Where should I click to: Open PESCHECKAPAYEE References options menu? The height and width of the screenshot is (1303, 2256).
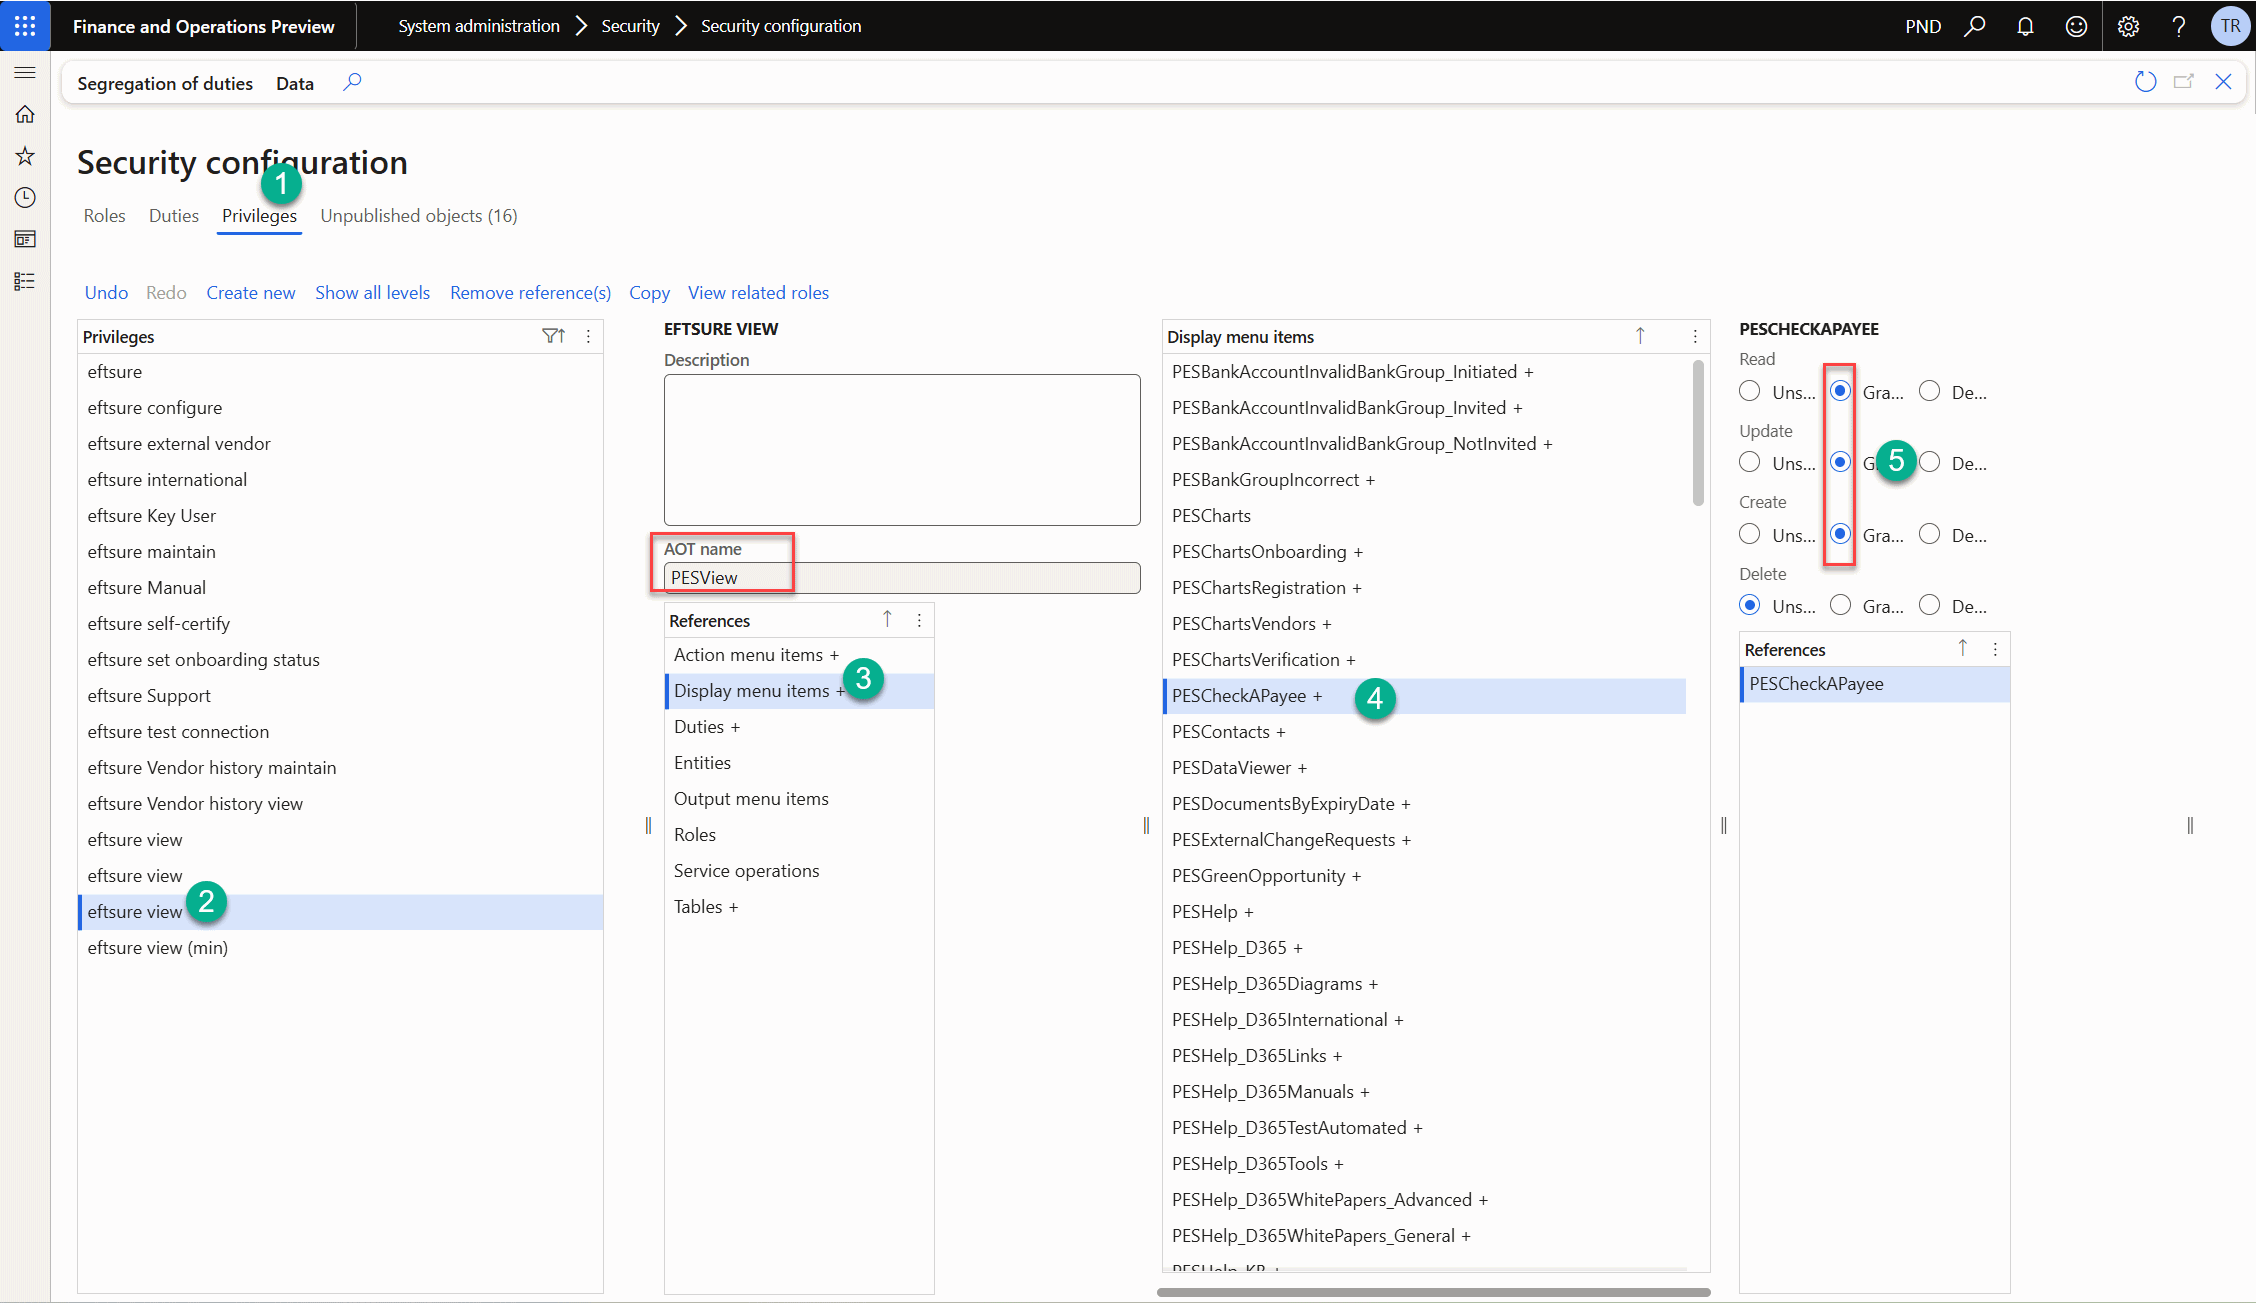1995,649
